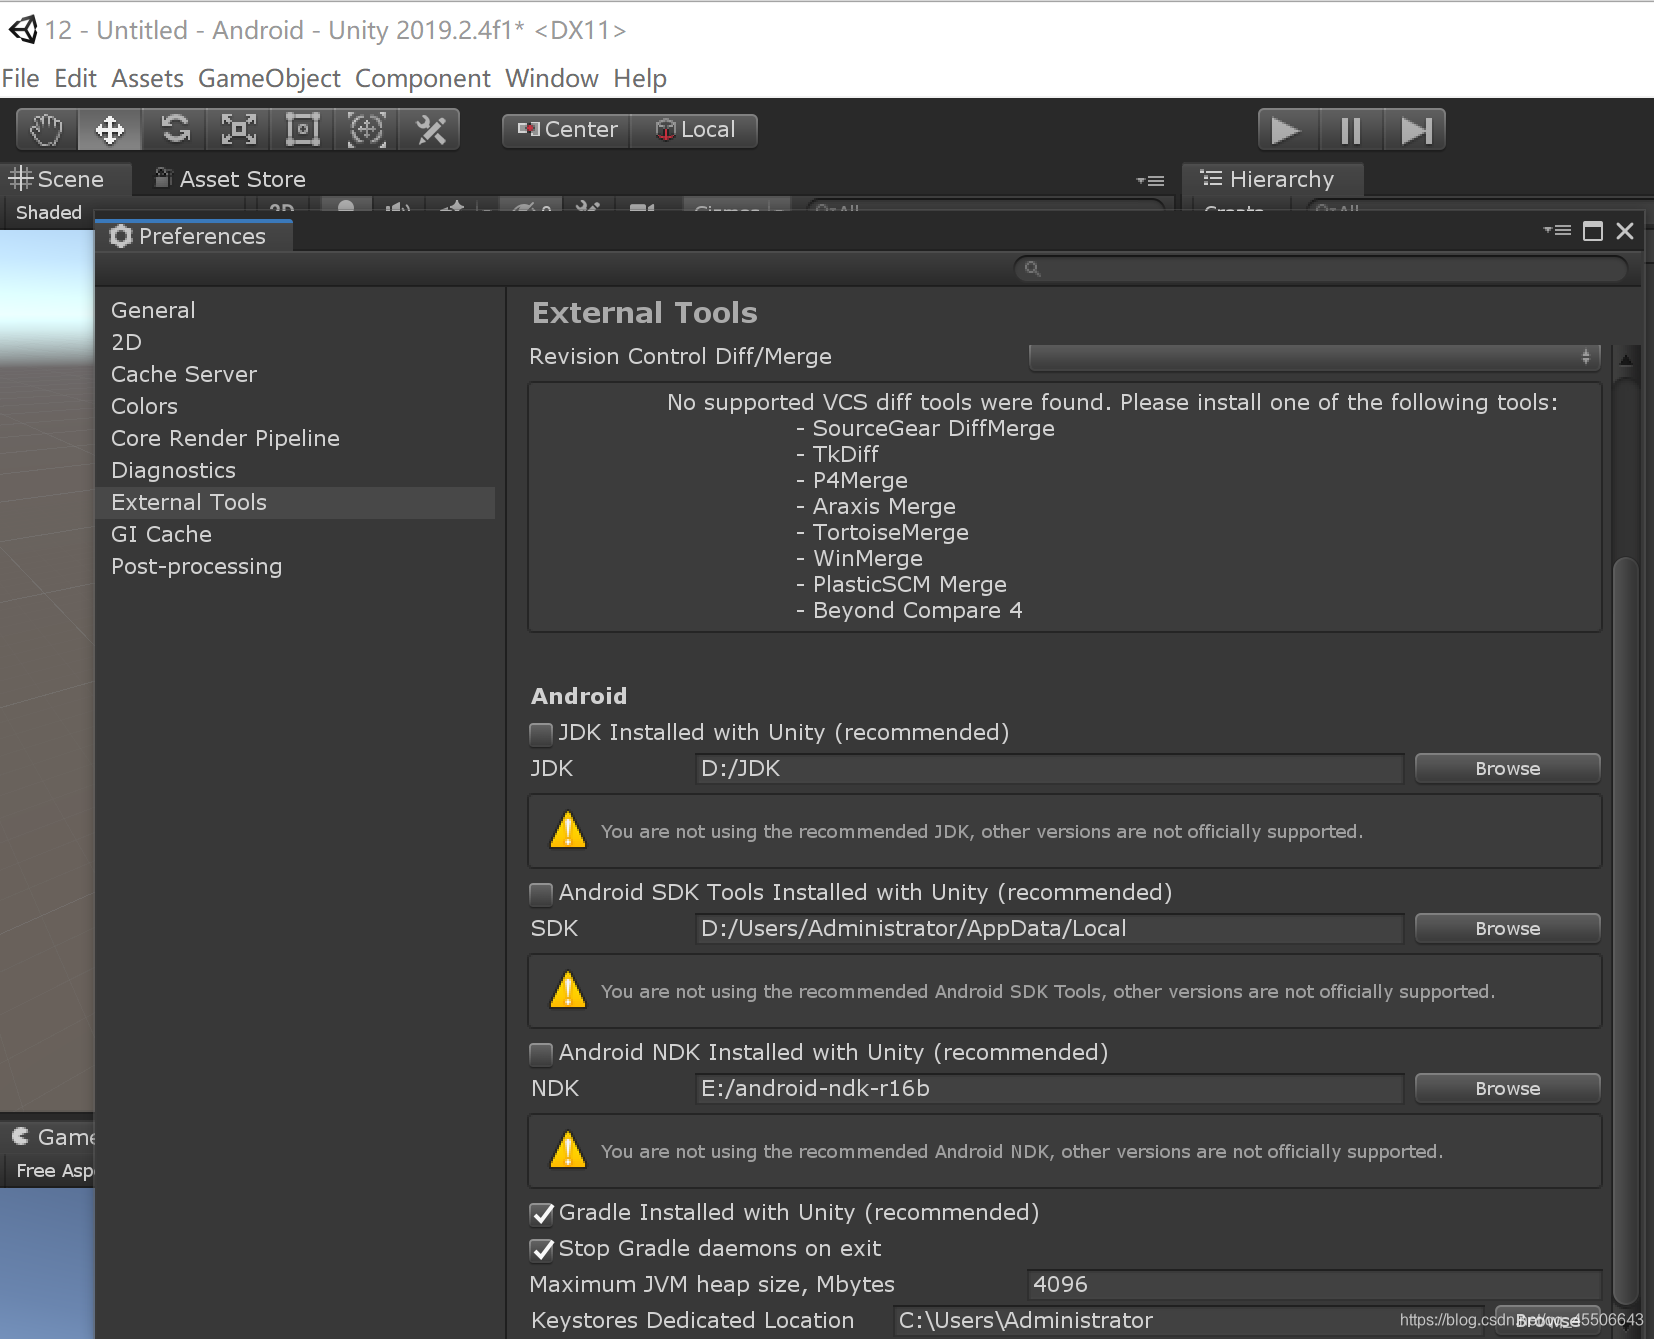Viewport: 1654px width, 1339px height.
Task: Click scrollbar up arrow in External Tools
Action: pos(1626,359)
